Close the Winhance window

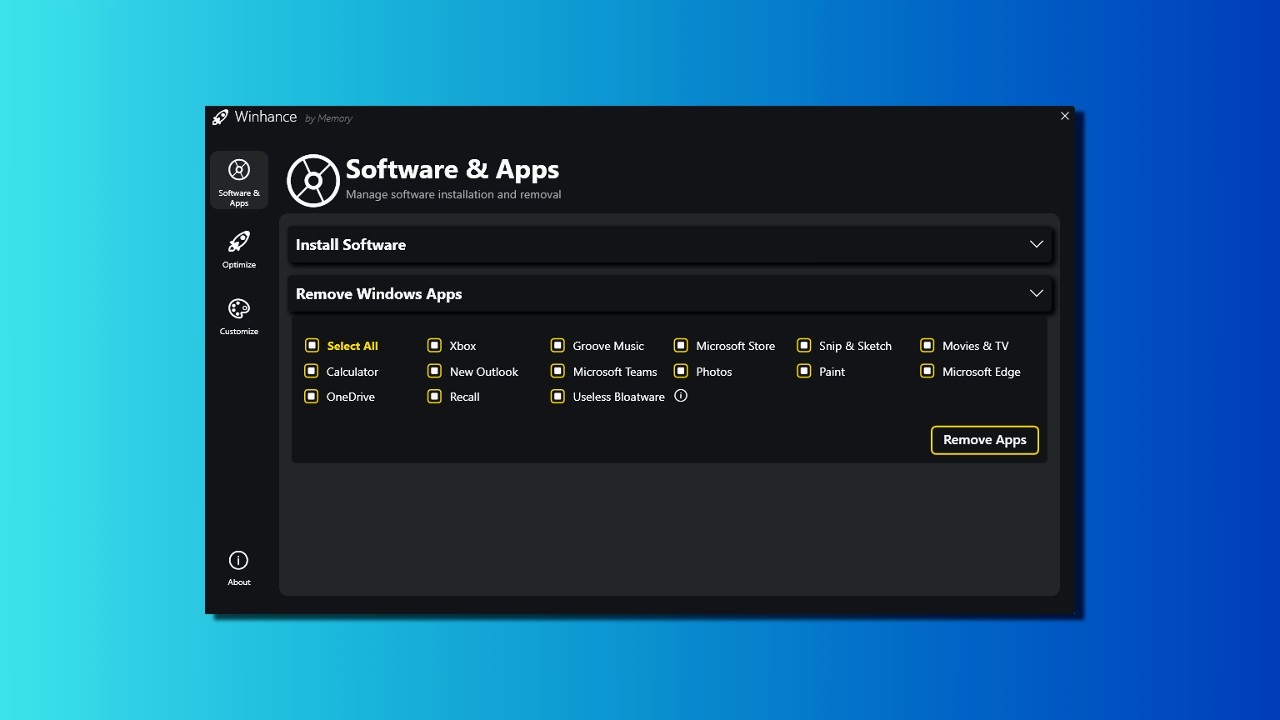pos(1065,116)
